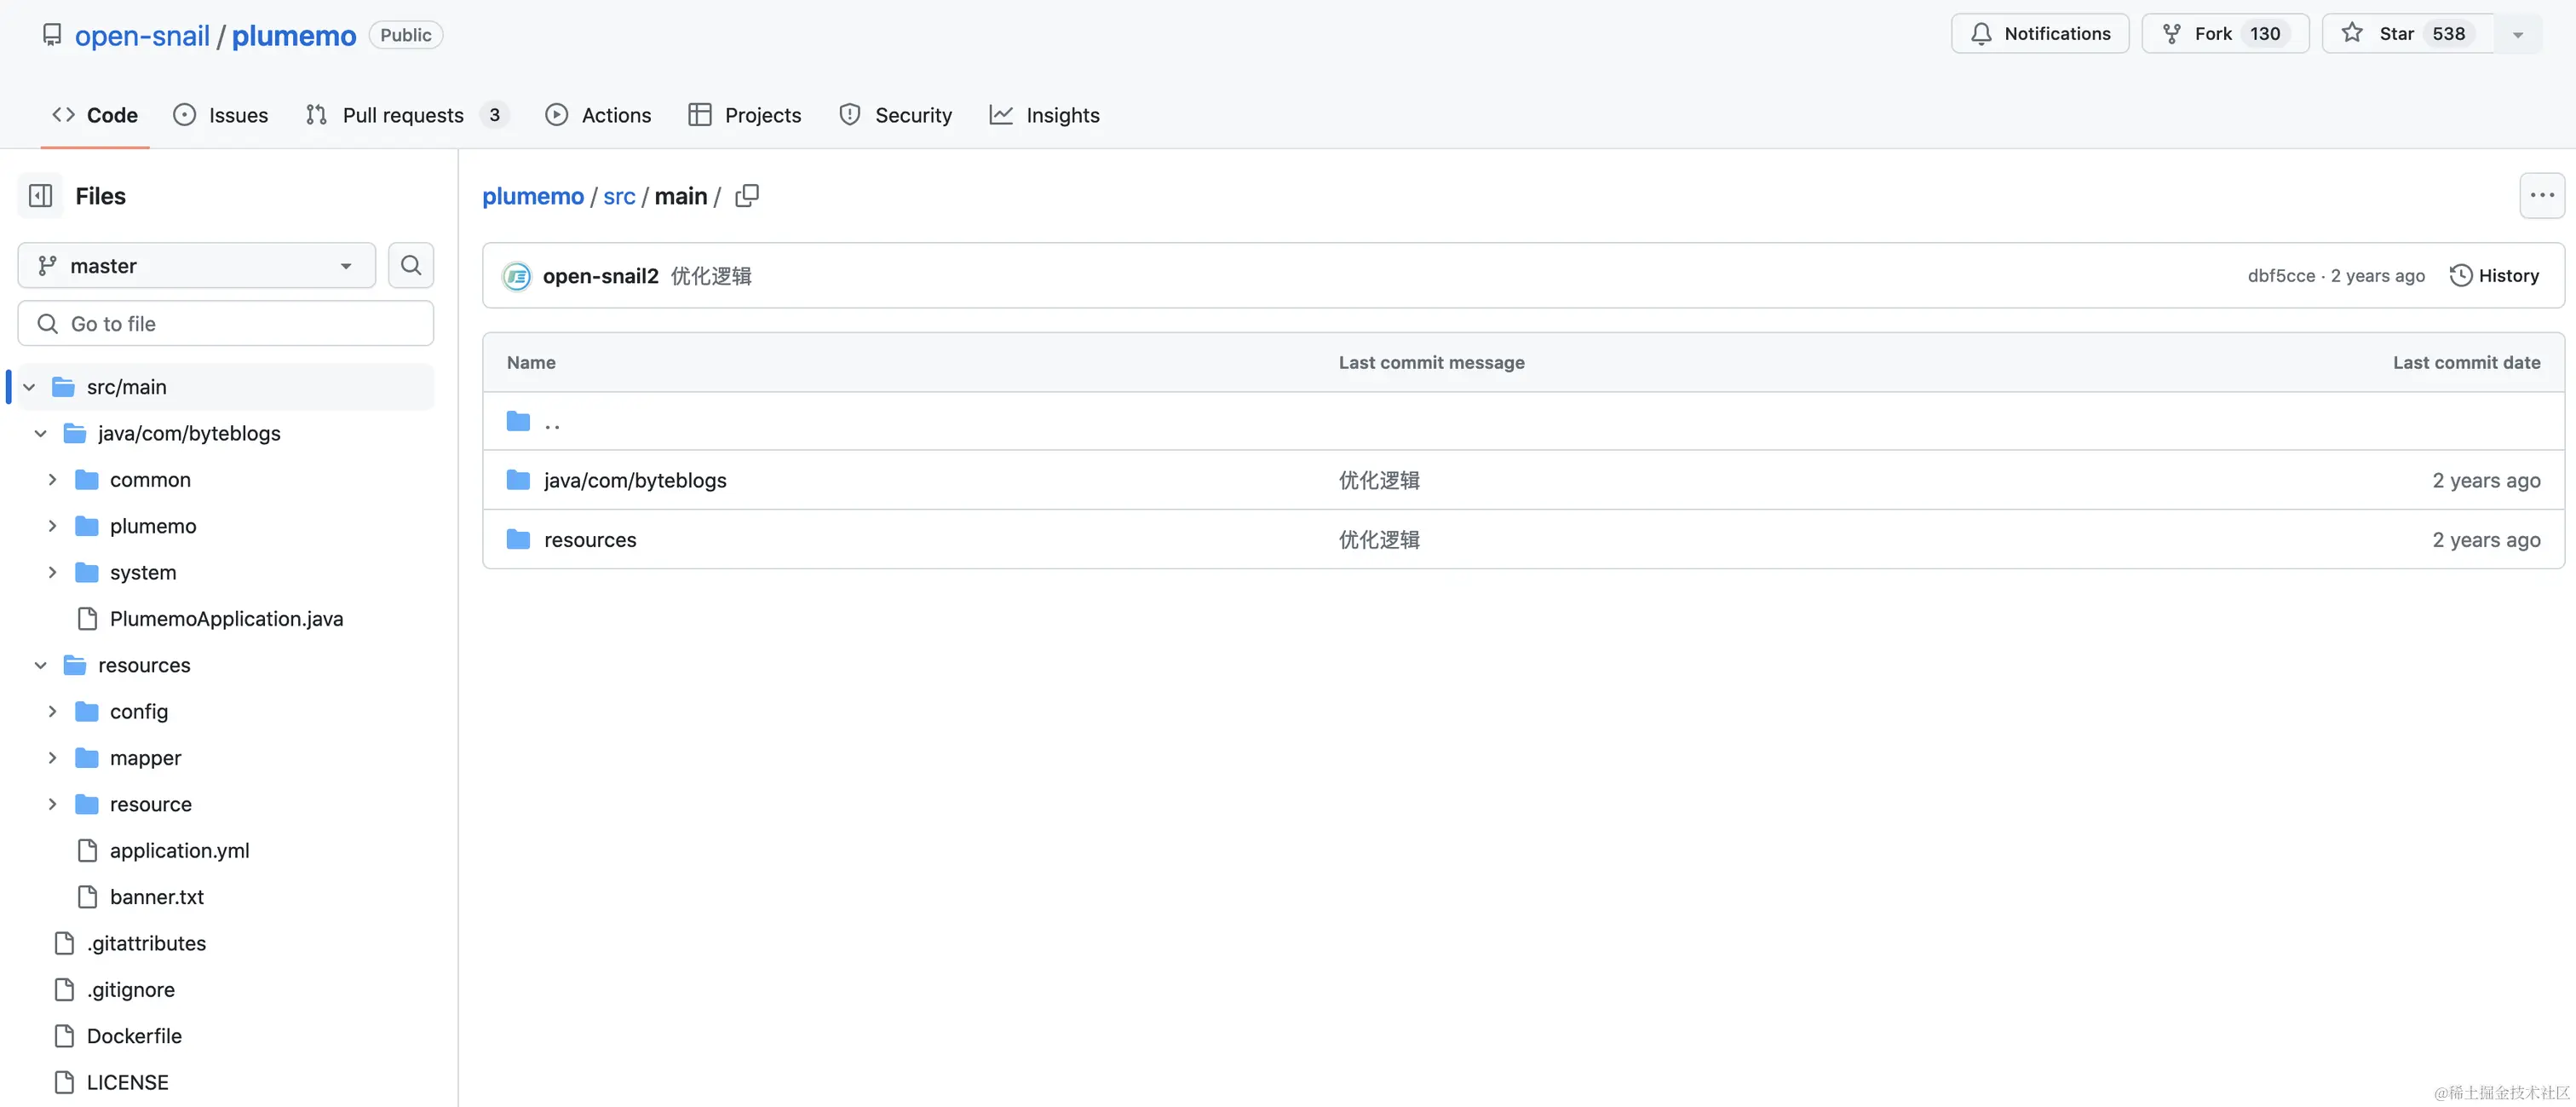Expand the config folder chevron
2576x1107 pixels.
tap(52, 712)
